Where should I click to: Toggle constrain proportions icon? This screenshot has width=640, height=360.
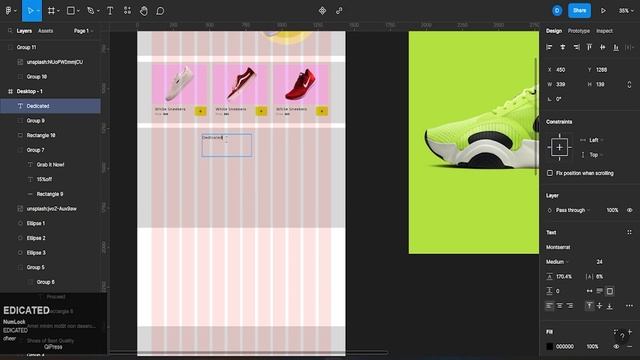click(x=629, y=84)
